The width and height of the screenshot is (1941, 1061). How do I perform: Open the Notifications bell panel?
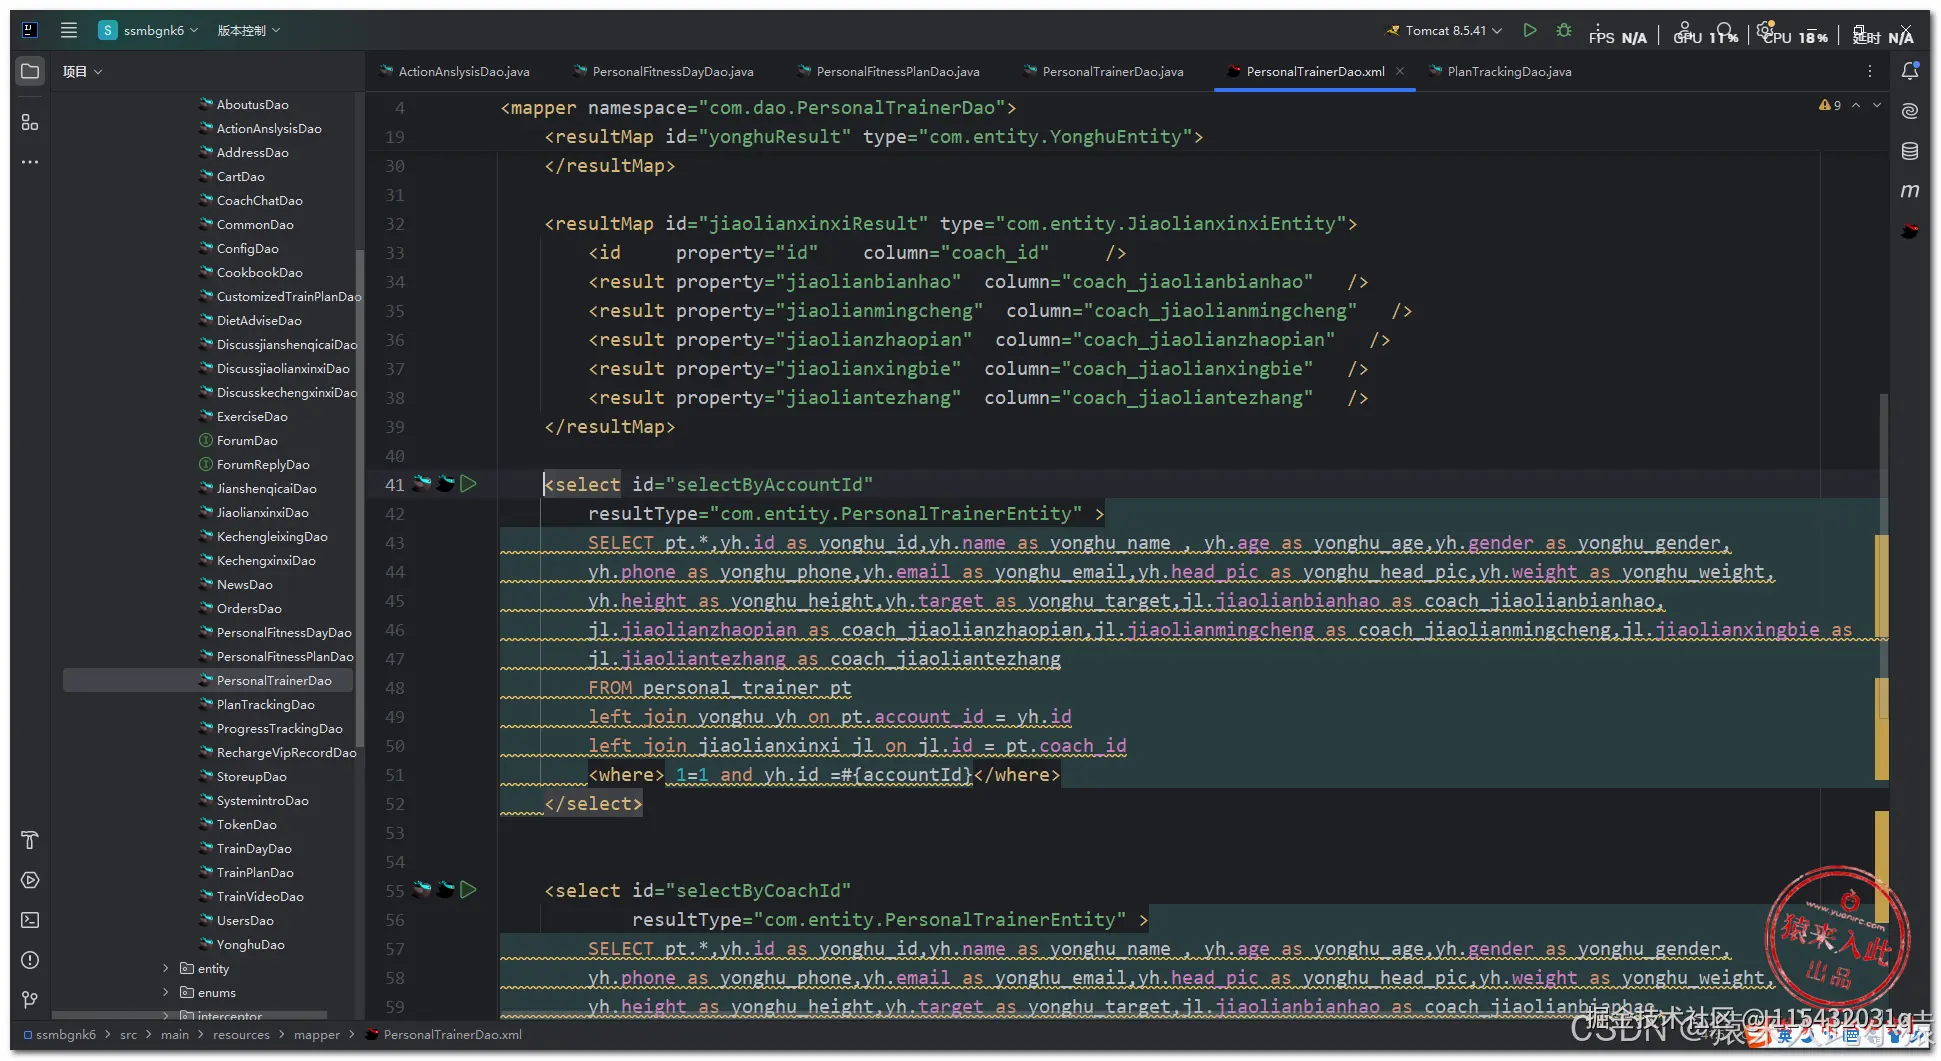(1909, 71)
